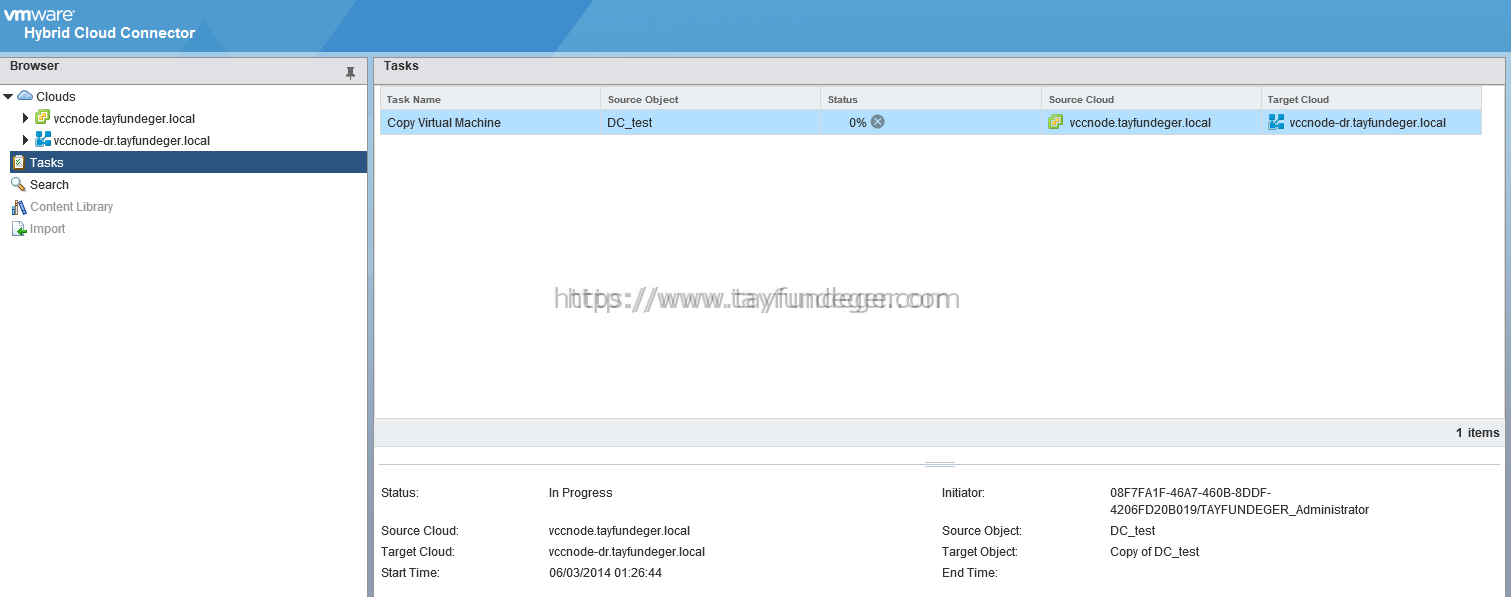The width and height of the screenshot is (1511, 597).
Task: Click the Copy of DC_test target object
Action: (x=1154, y=552)
